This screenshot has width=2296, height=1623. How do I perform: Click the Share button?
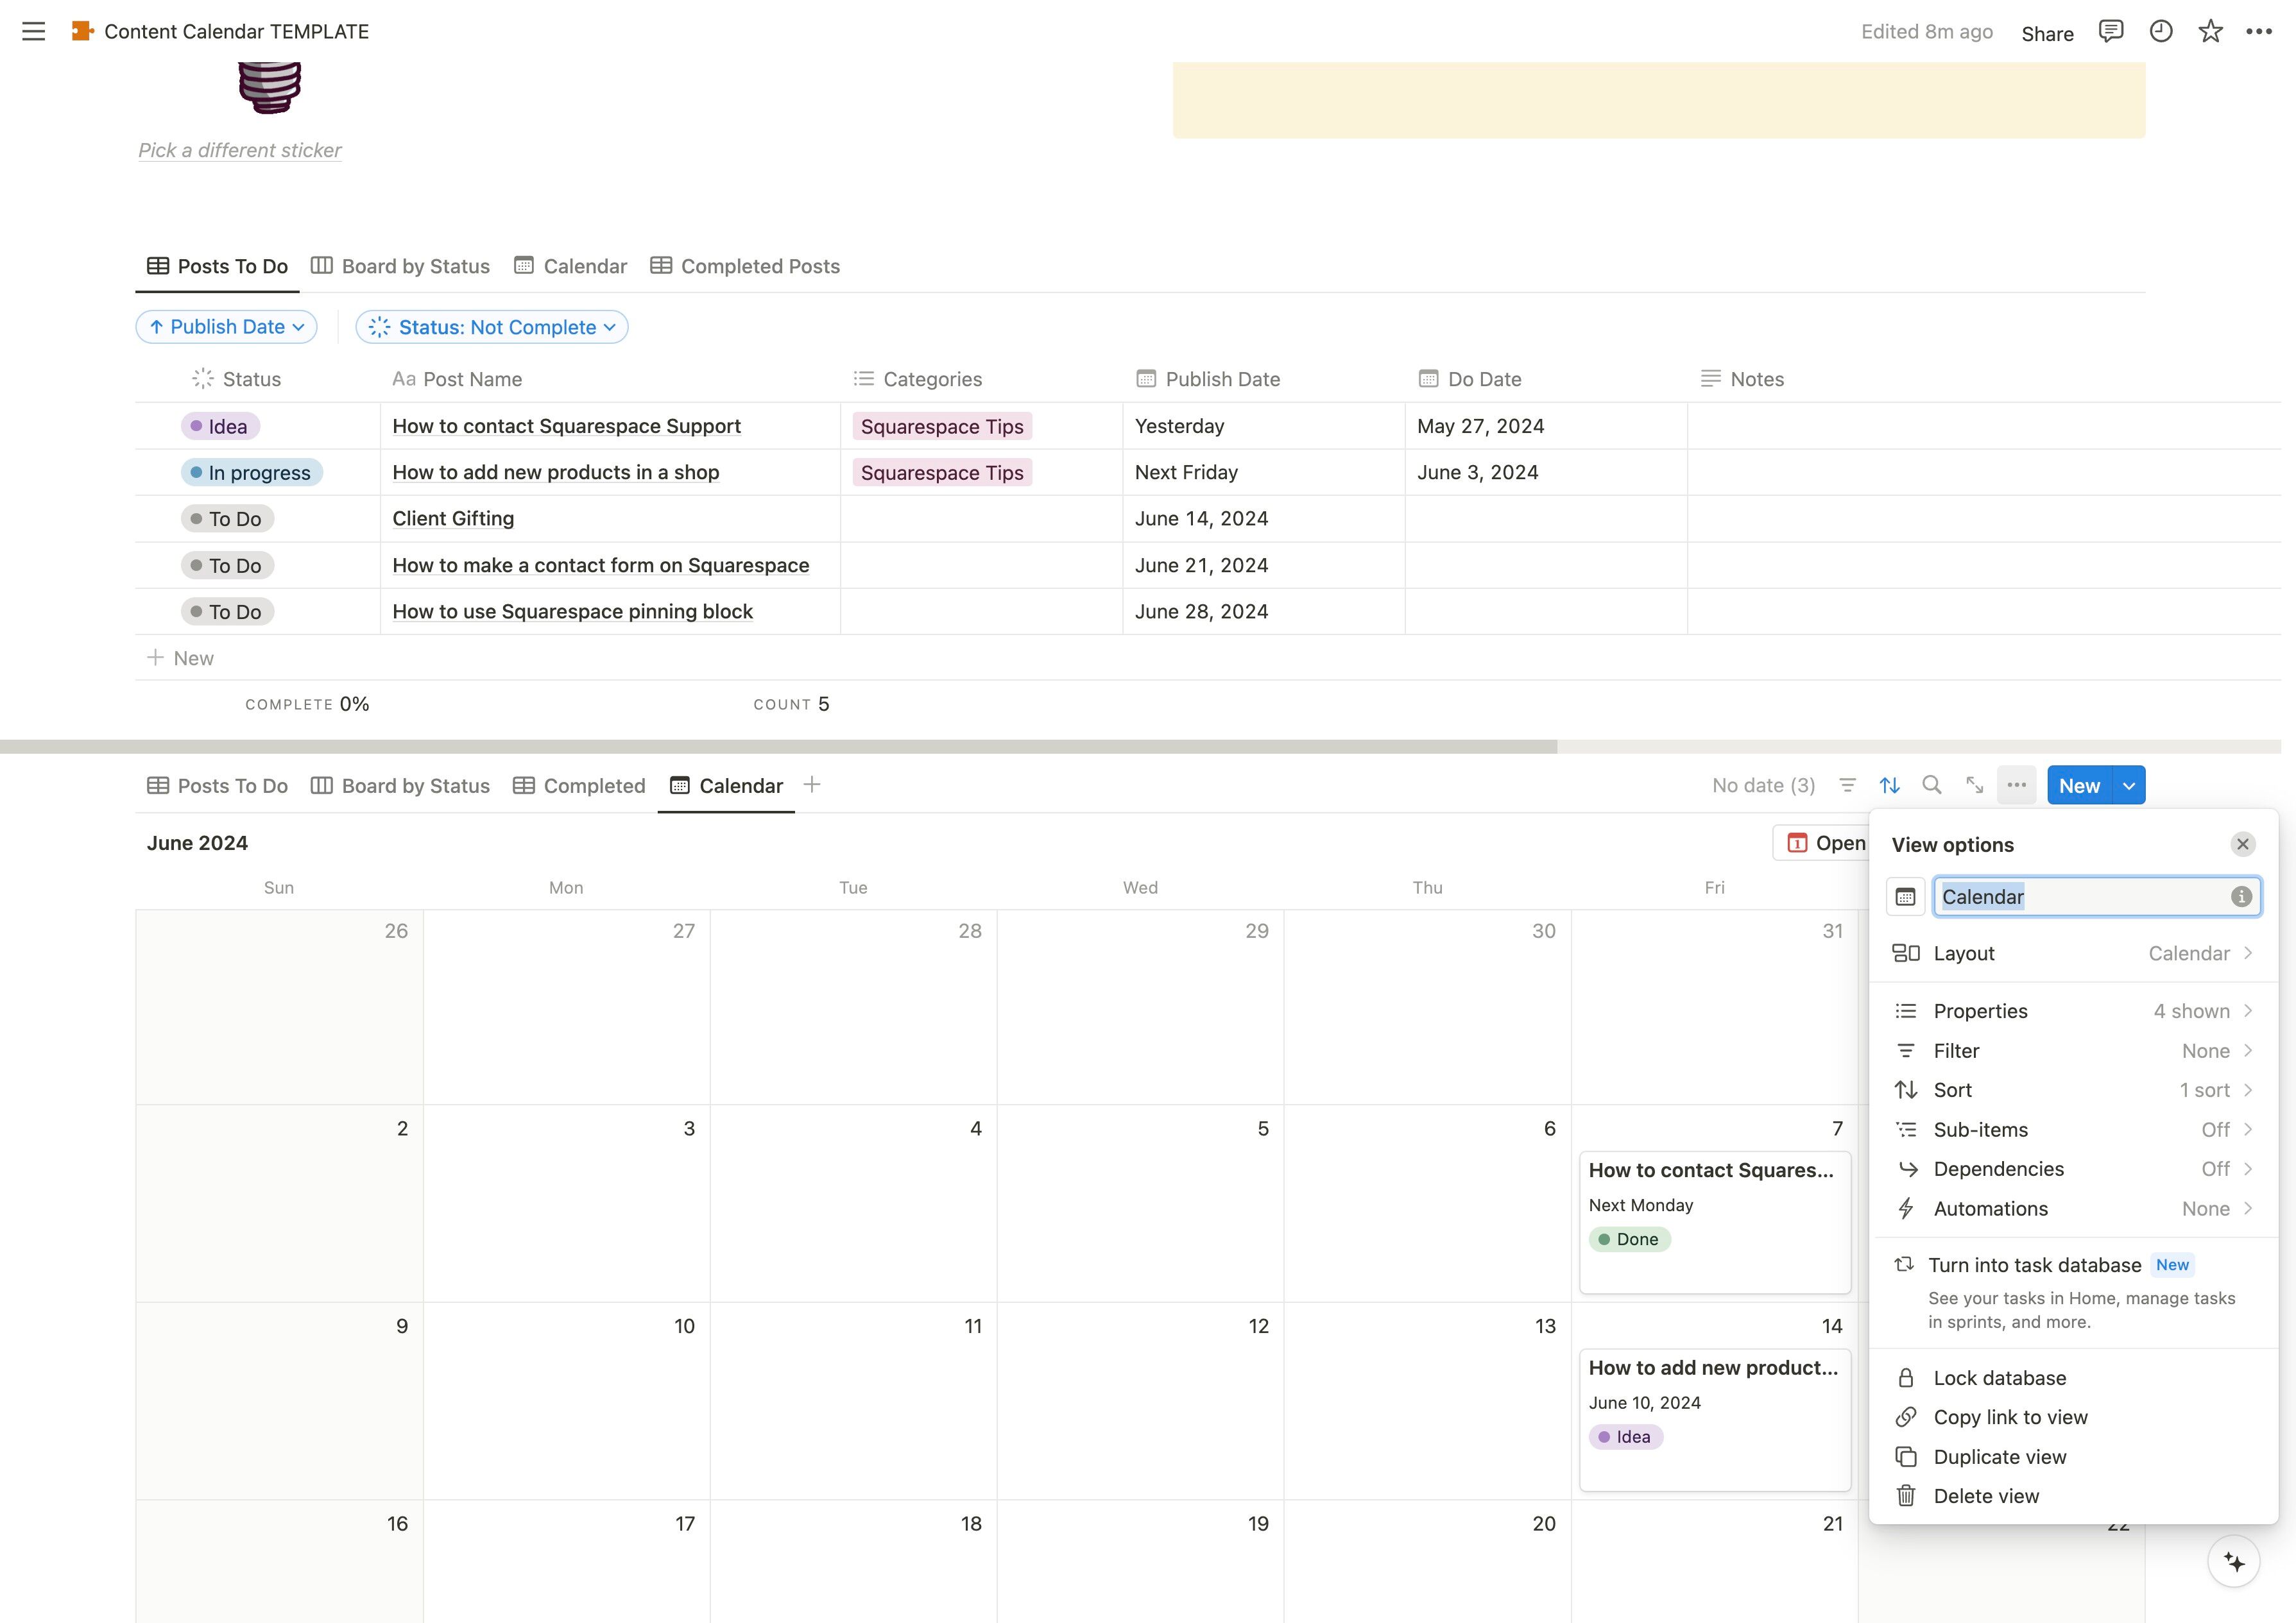coord(2047,33)
